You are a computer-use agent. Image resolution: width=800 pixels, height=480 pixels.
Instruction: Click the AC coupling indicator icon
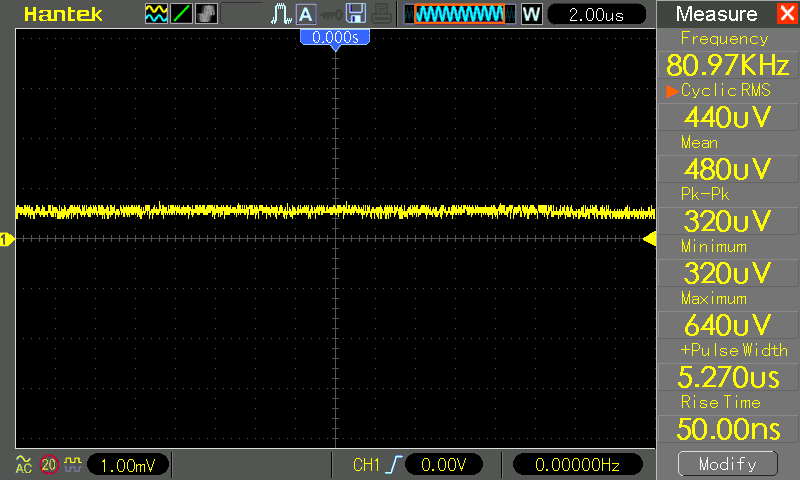pyautogui.click(x=23, y=464)
